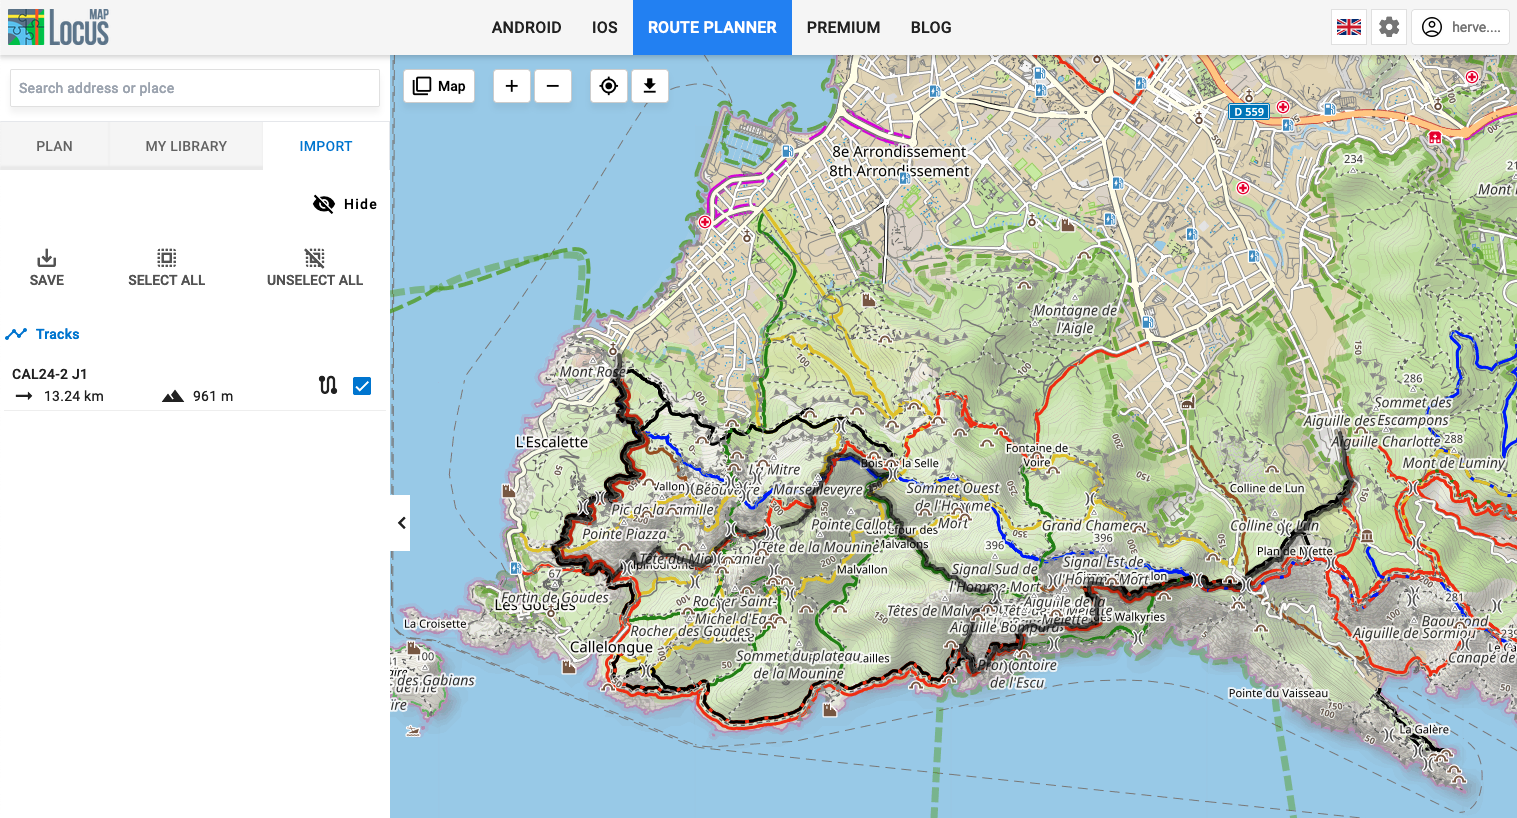Unselect all imported tracks

pos(314,268)
